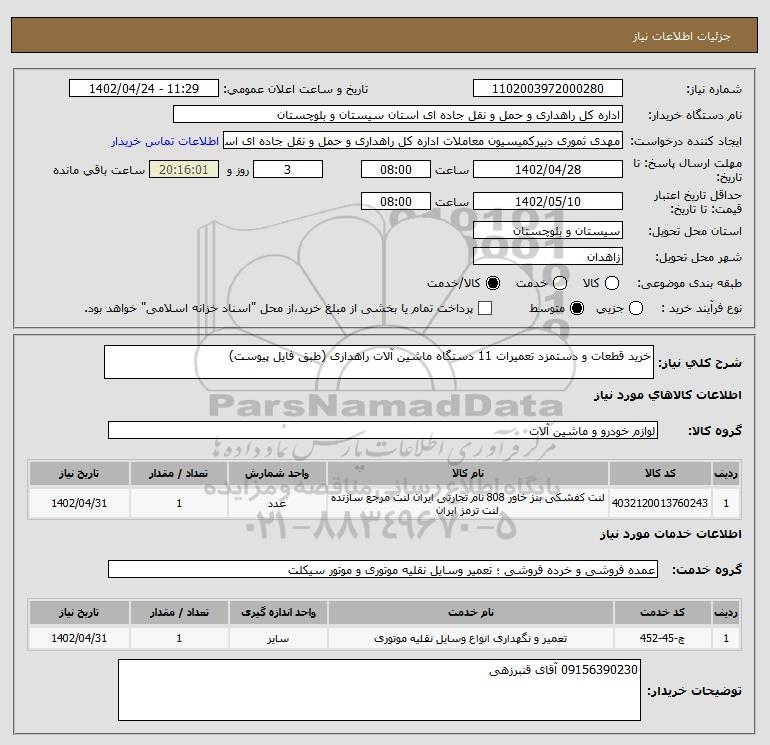Click the نام خدمت column header
Screen dimensions: 770x745
[470, 612]
